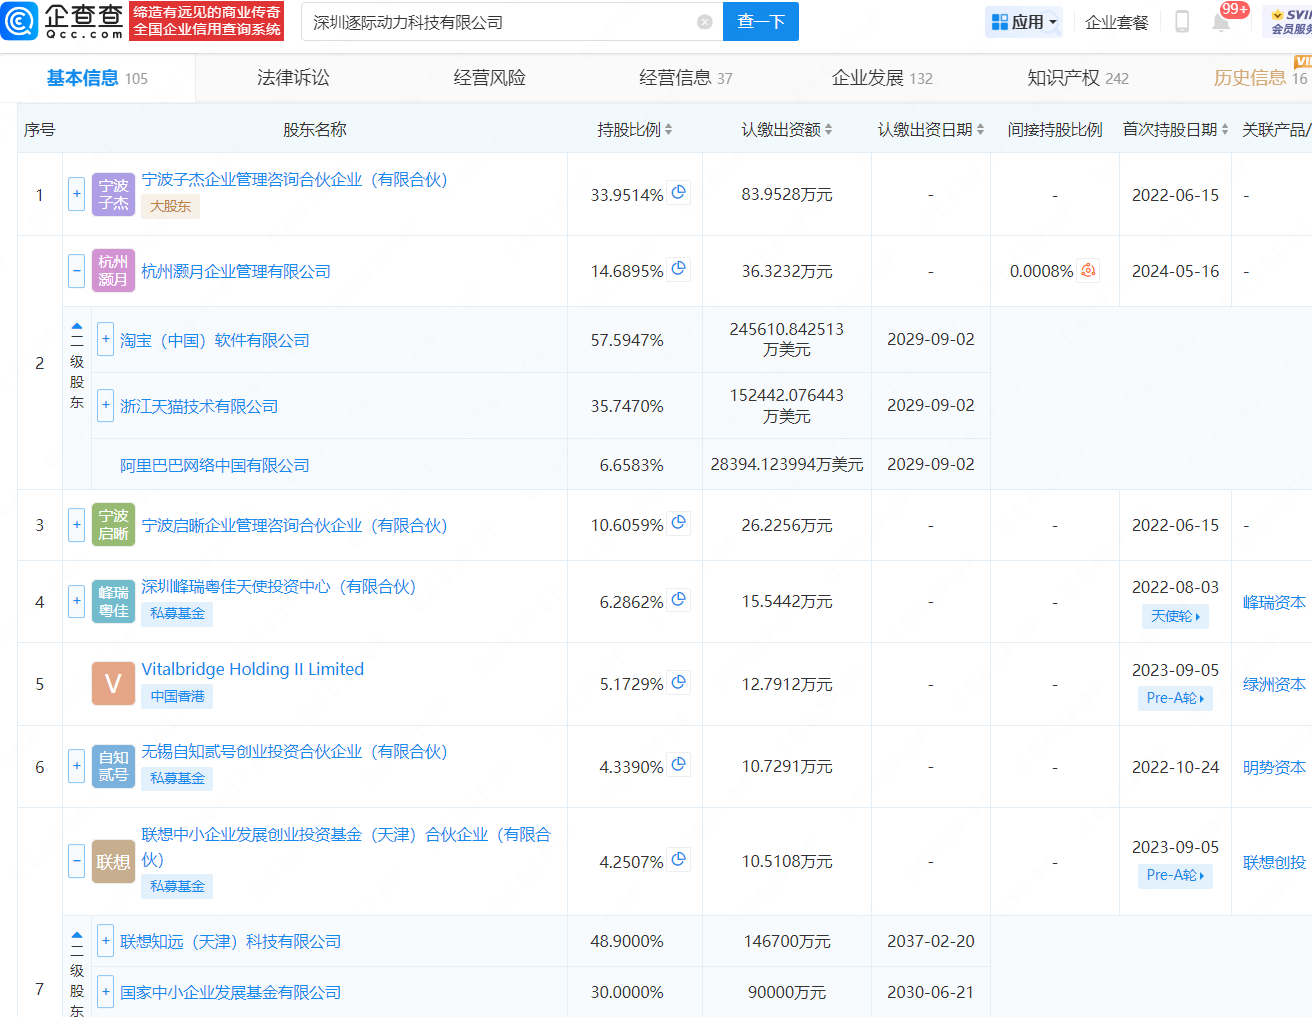Expand 淘宝(中国)软件有限公司 sub-shareholders
This screenshot has height=1017, width=1312.
coord(105,339)
